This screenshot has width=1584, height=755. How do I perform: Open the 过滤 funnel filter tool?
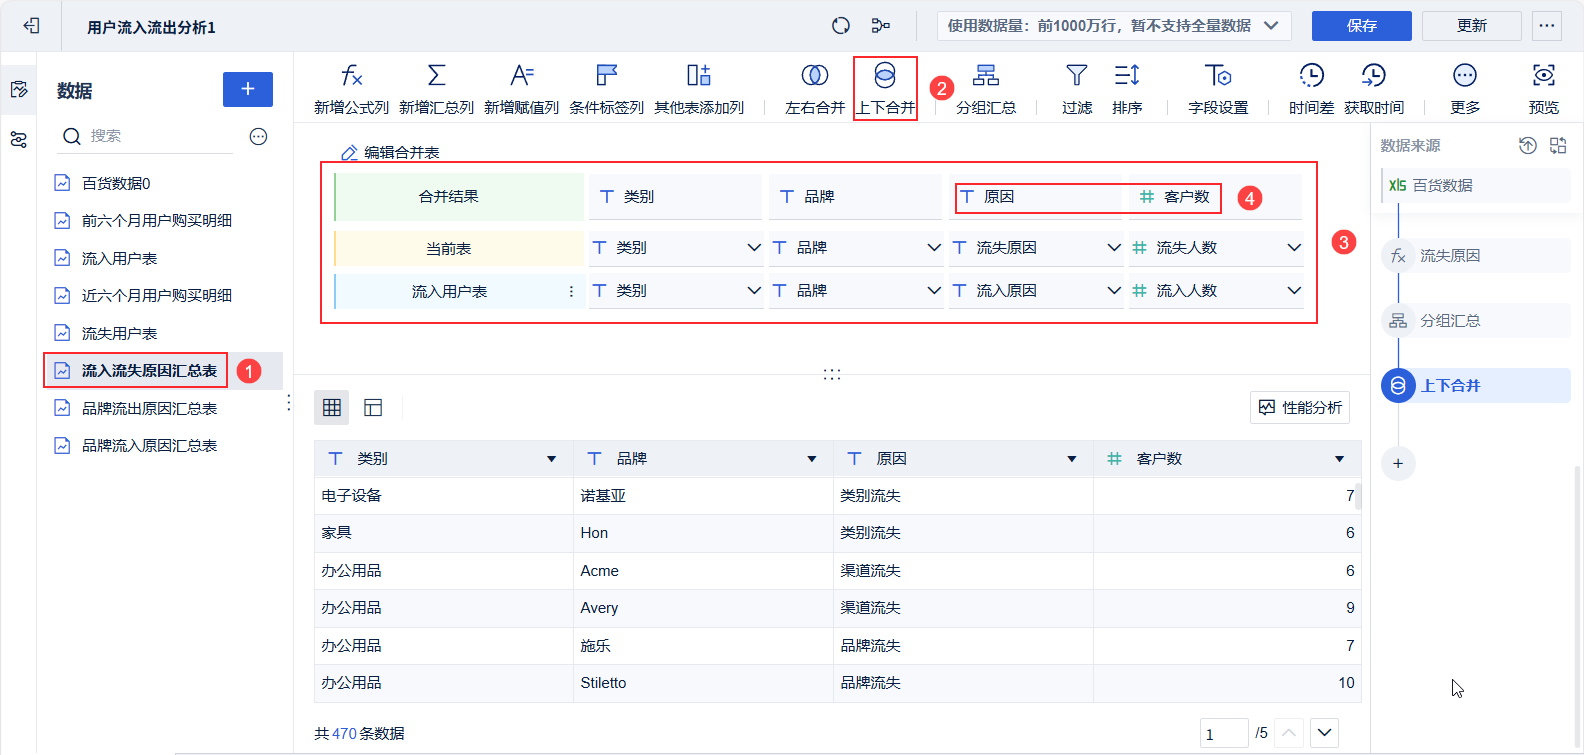tap(1076, 76)
